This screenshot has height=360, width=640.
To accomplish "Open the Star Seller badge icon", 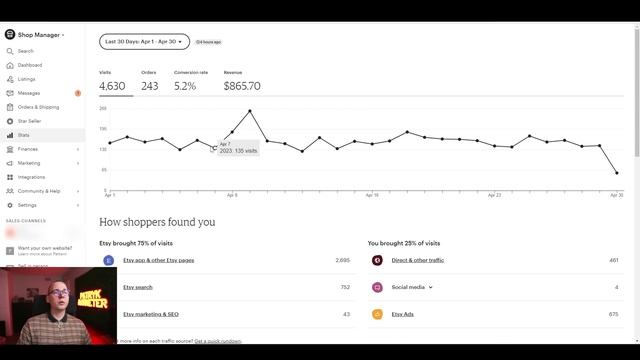I will [x=10, y=121].
